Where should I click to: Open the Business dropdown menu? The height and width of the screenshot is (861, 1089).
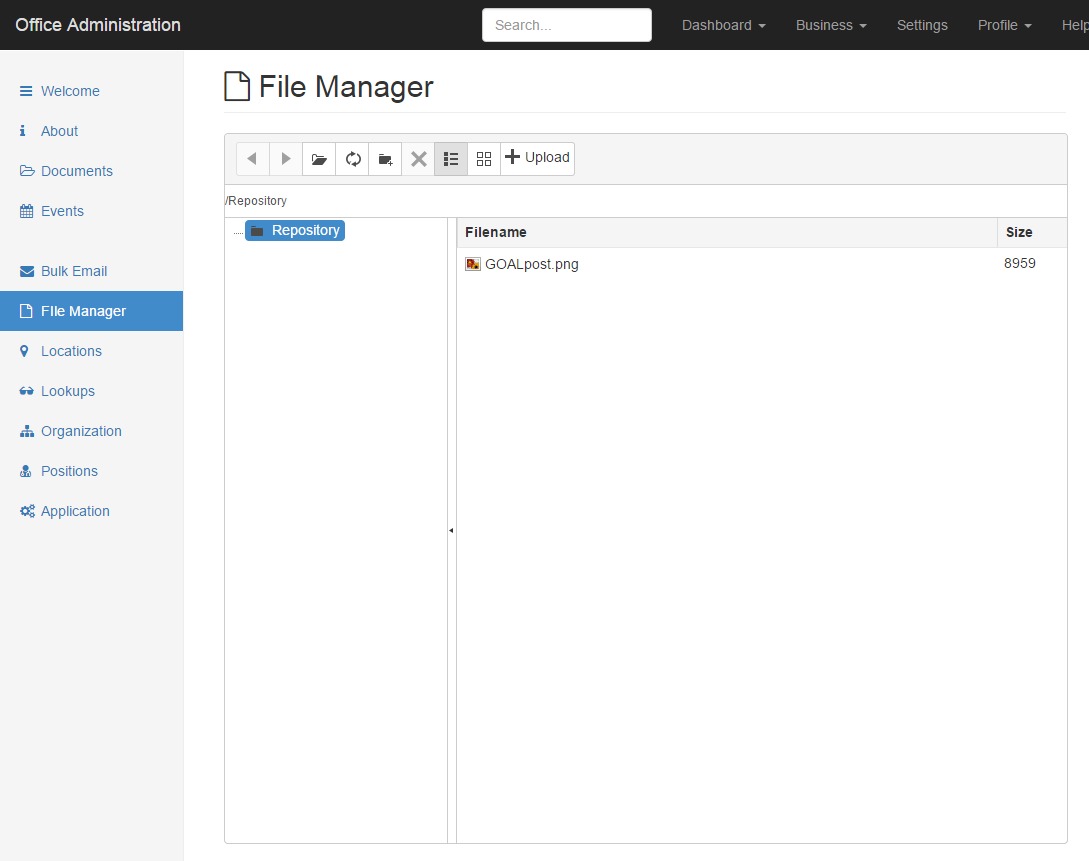coord(831,25)
